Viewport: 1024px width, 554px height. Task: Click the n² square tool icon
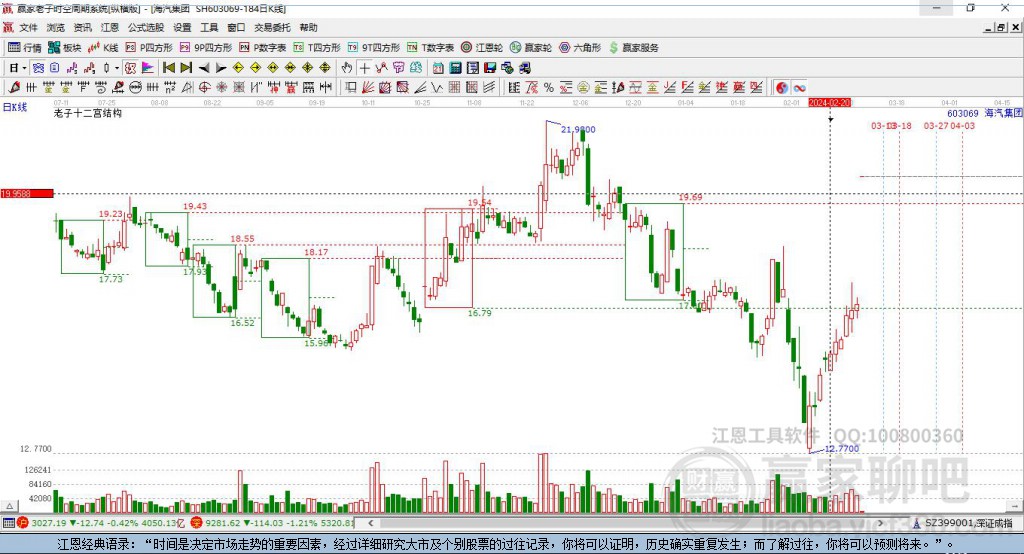coord(170,88)
